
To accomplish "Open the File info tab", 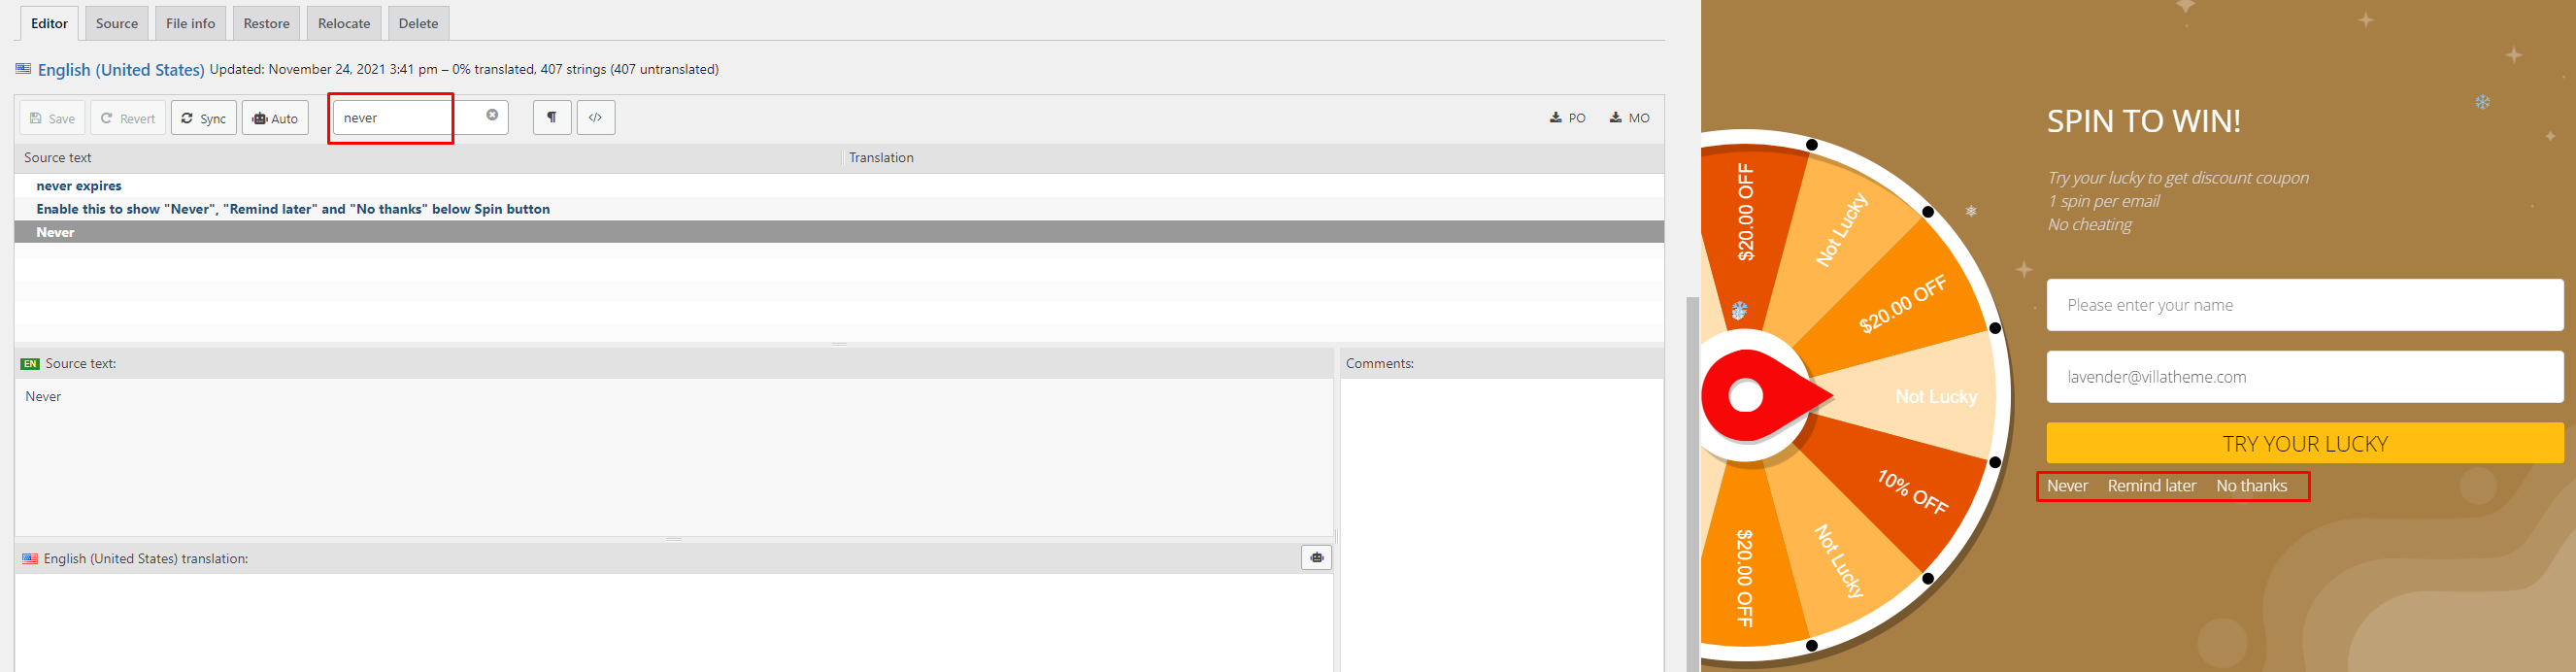I will [190, 23].
